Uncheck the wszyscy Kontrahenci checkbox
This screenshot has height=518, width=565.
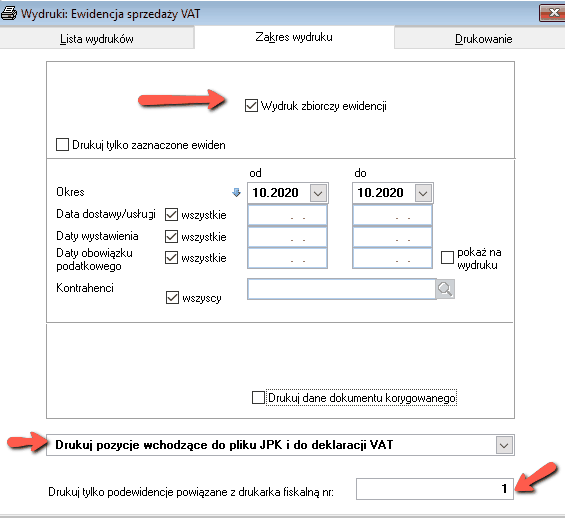point(172,298)
